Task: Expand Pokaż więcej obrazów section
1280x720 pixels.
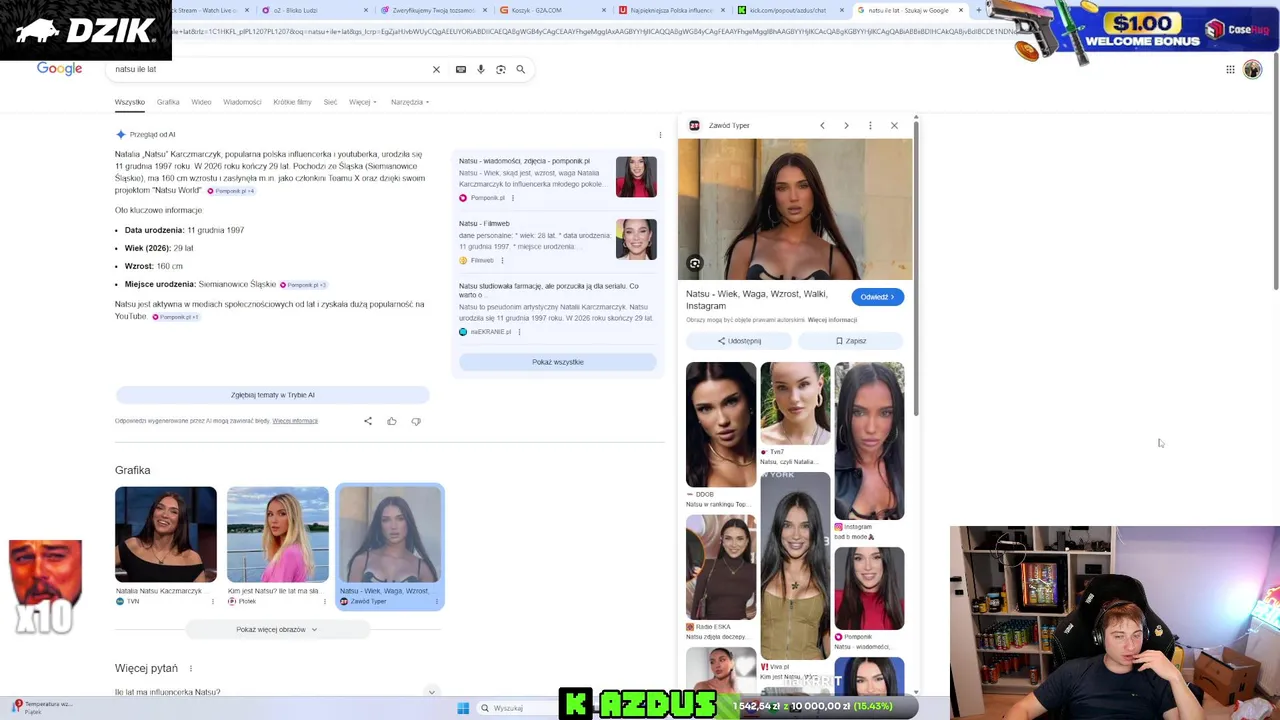Action: (276, 630)
